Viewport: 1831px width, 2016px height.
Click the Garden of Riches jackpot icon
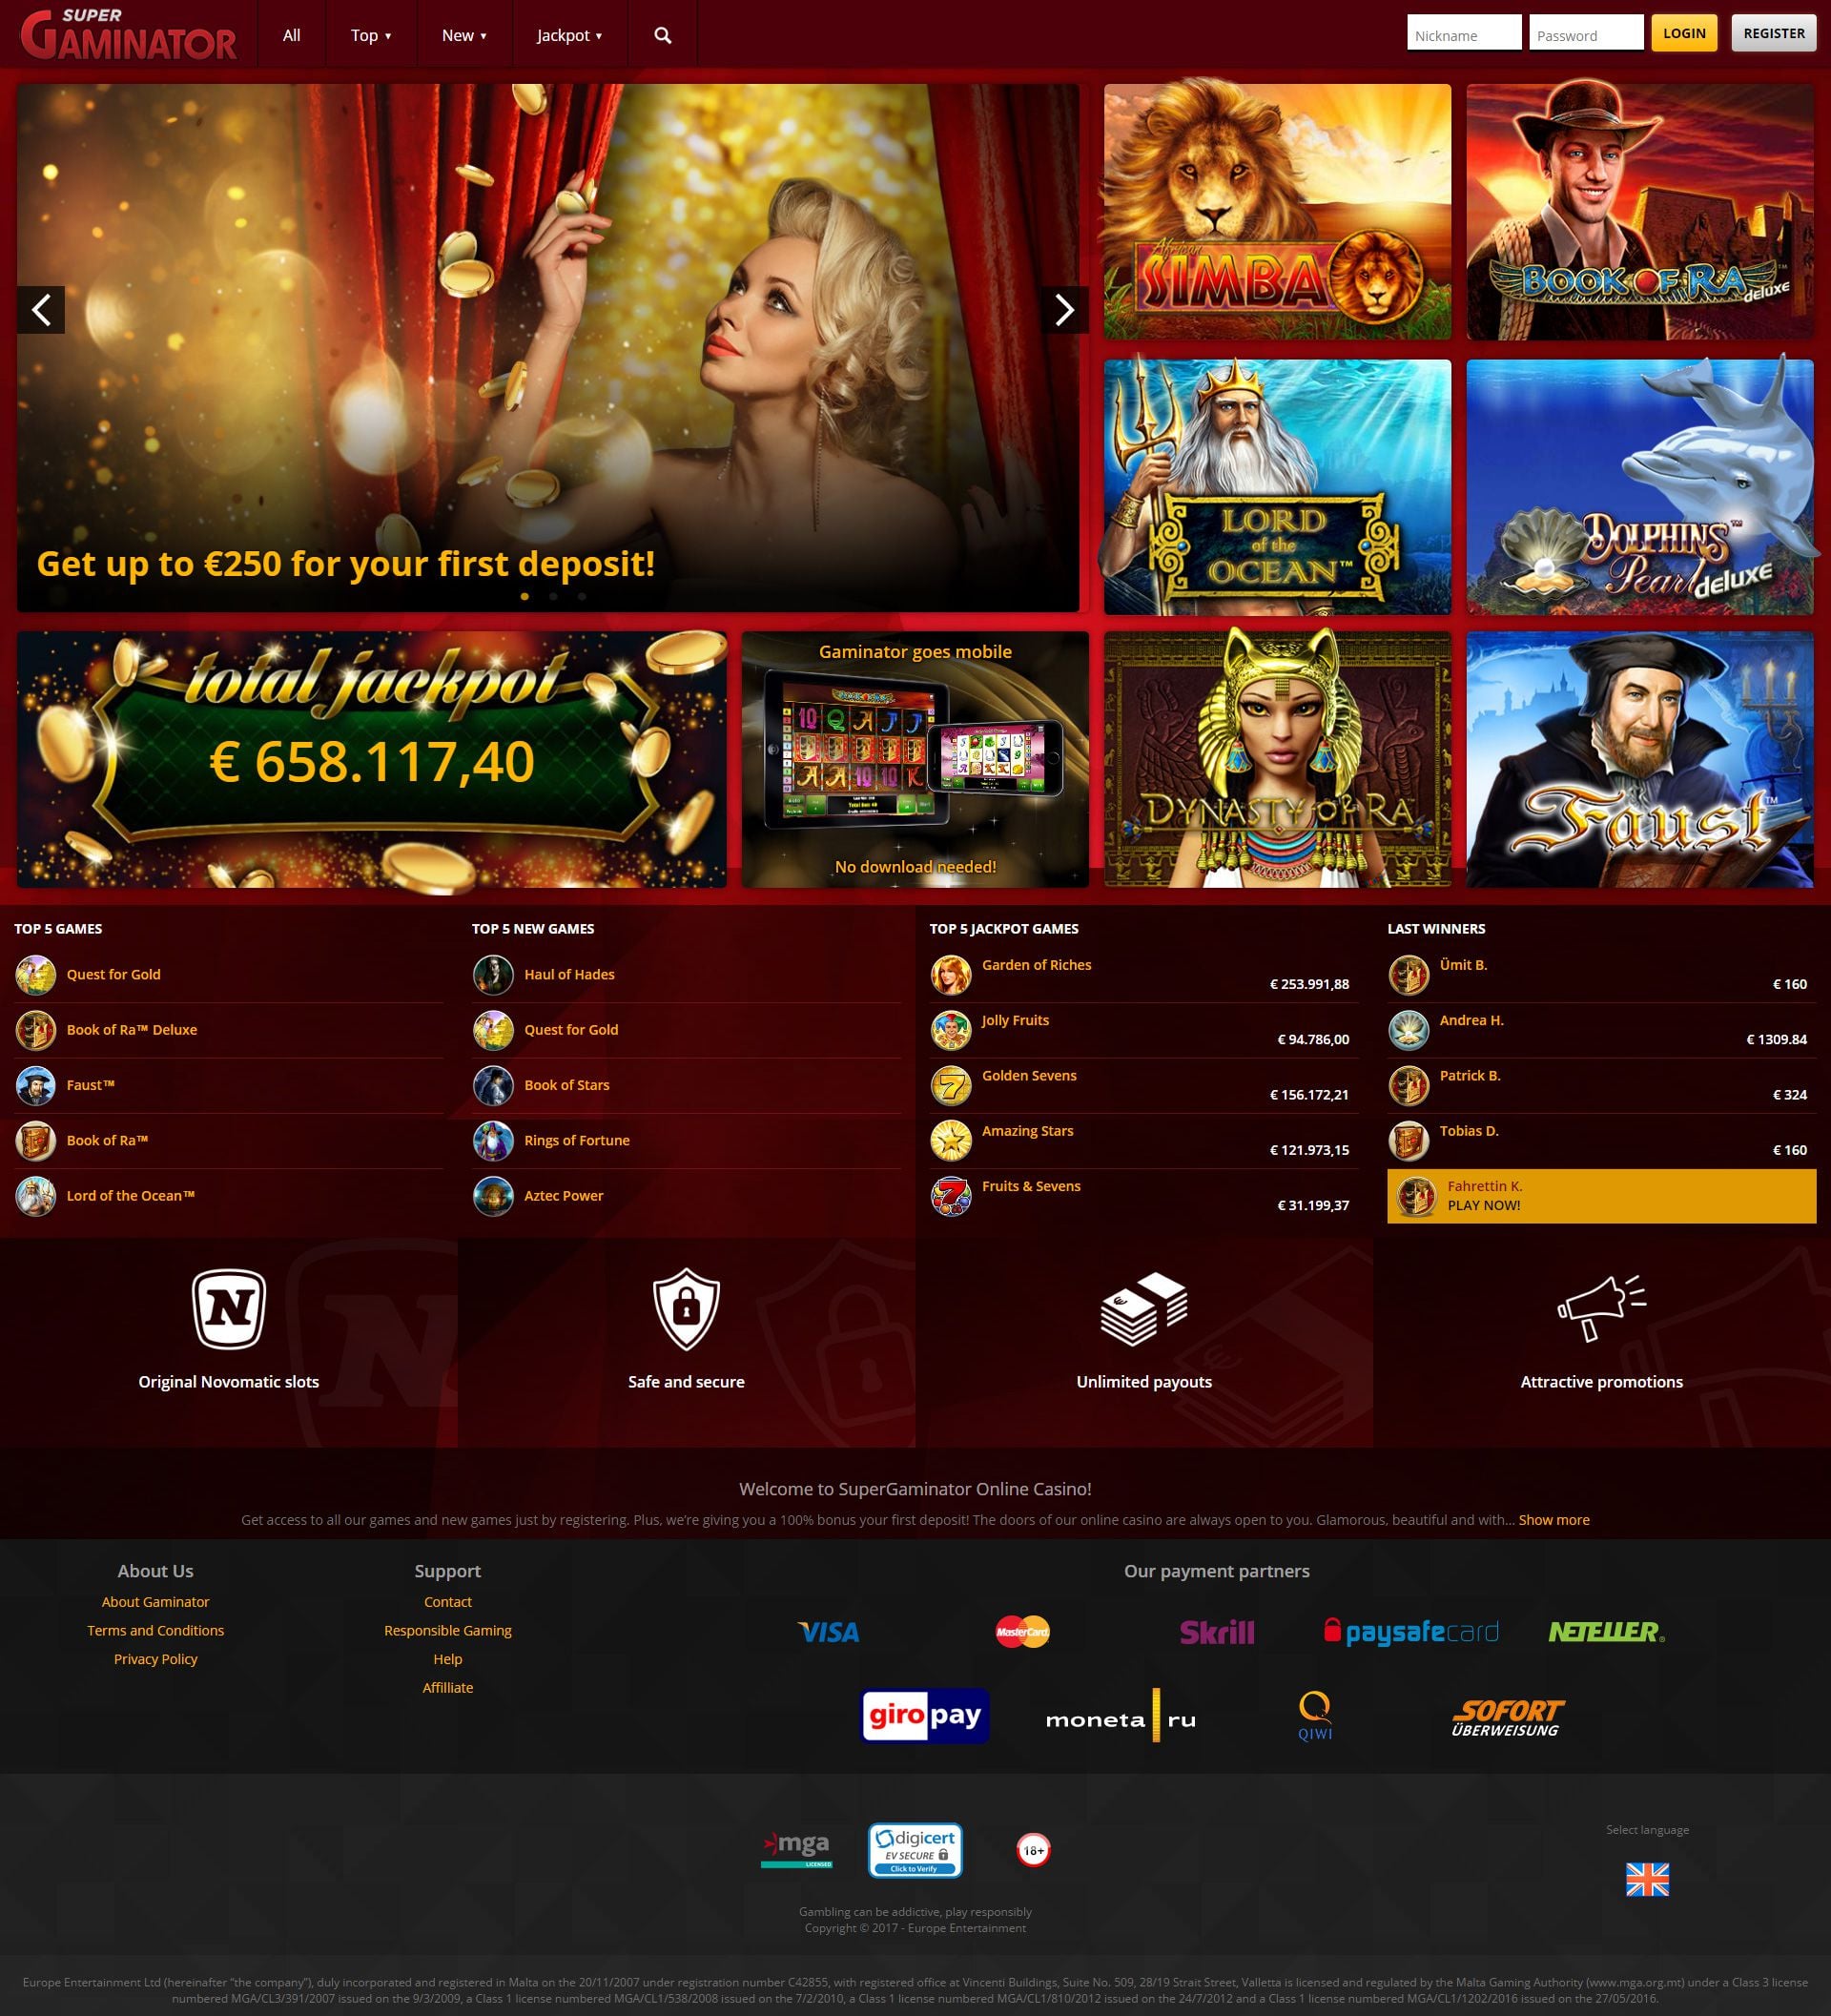tap(951, 975)
